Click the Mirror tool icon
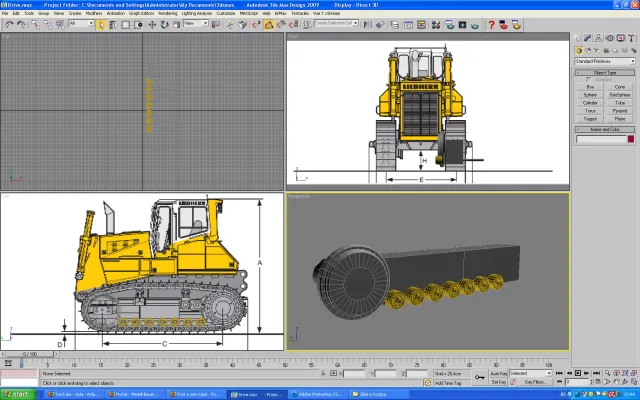Screen dimensions: 640x400 [367, 25]
